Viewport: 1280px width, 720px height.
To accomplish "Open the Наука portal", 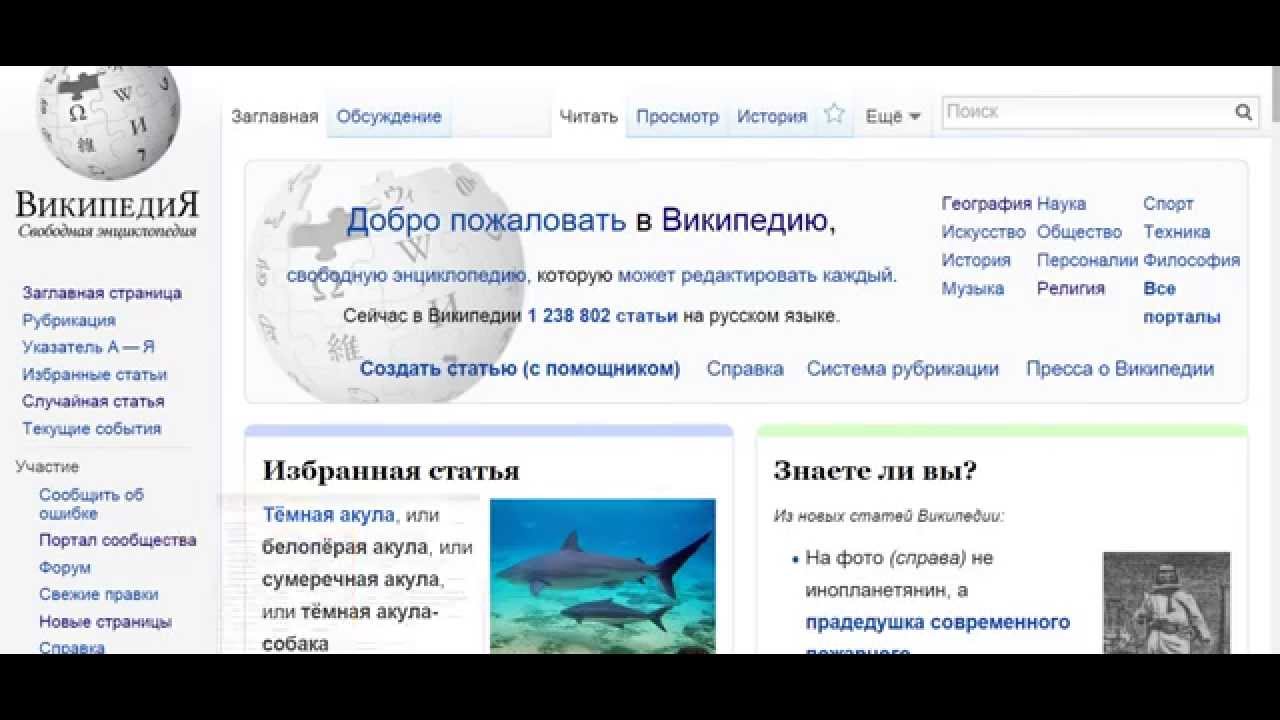I will (x=1061, y=204).
